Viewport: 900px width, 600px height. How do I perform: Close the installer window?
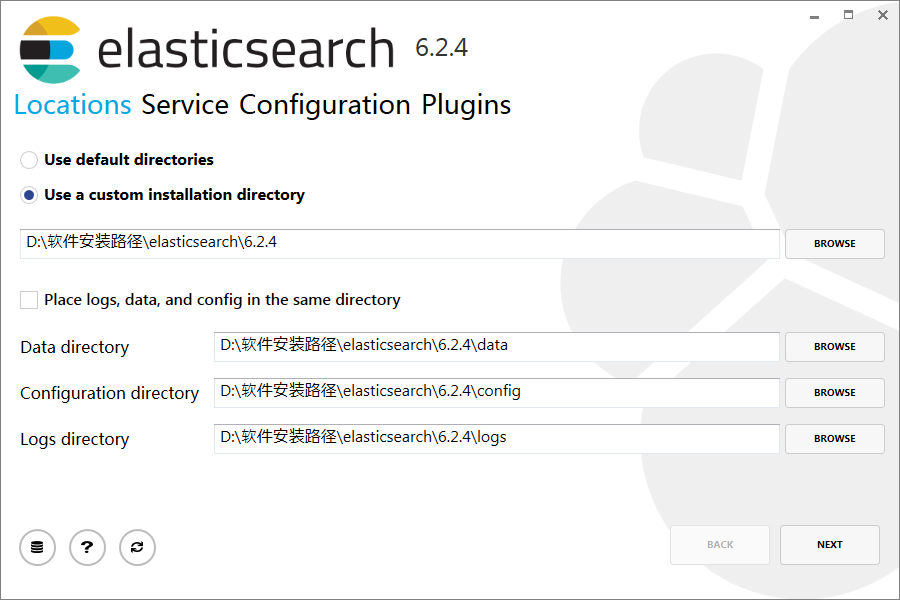[x=883, y=16]
